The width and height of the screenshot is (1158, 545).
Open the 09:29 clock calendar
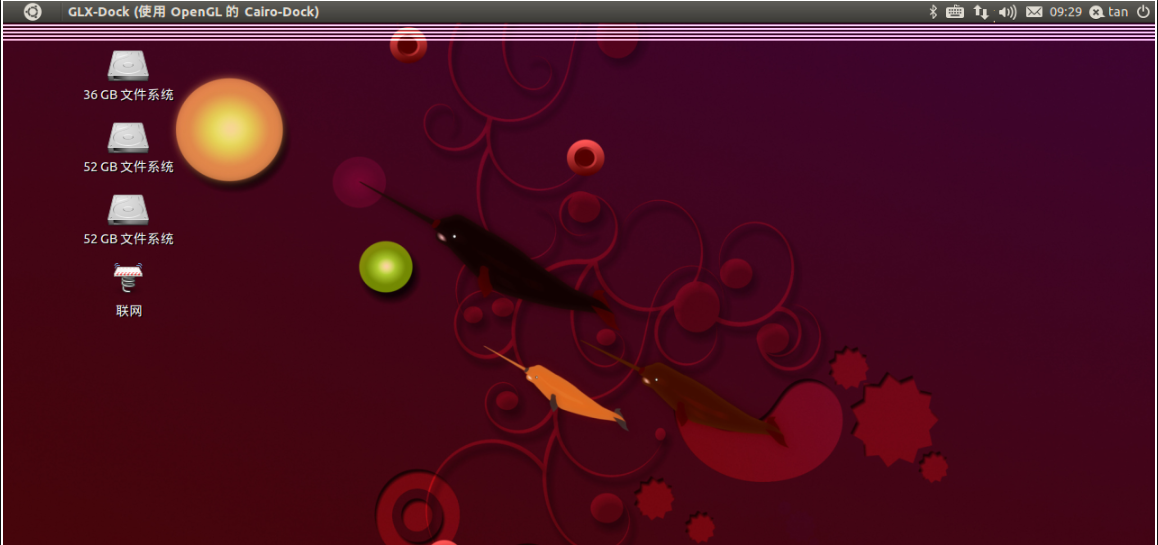(x=1066, y=12)
